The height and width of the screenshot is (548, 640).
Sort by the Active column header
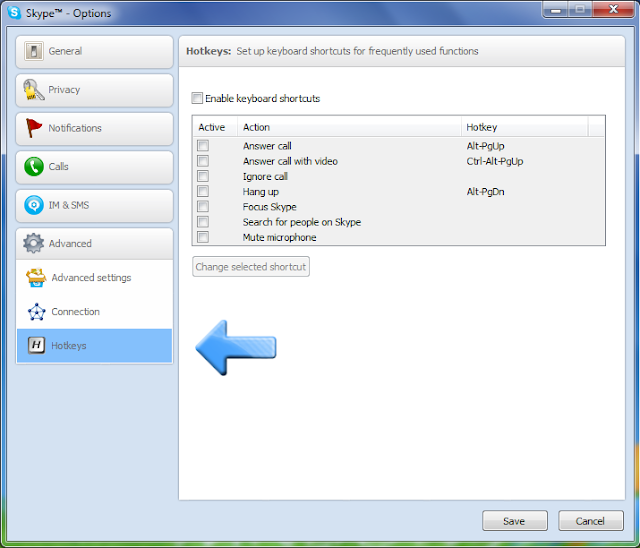coord(215,127)
